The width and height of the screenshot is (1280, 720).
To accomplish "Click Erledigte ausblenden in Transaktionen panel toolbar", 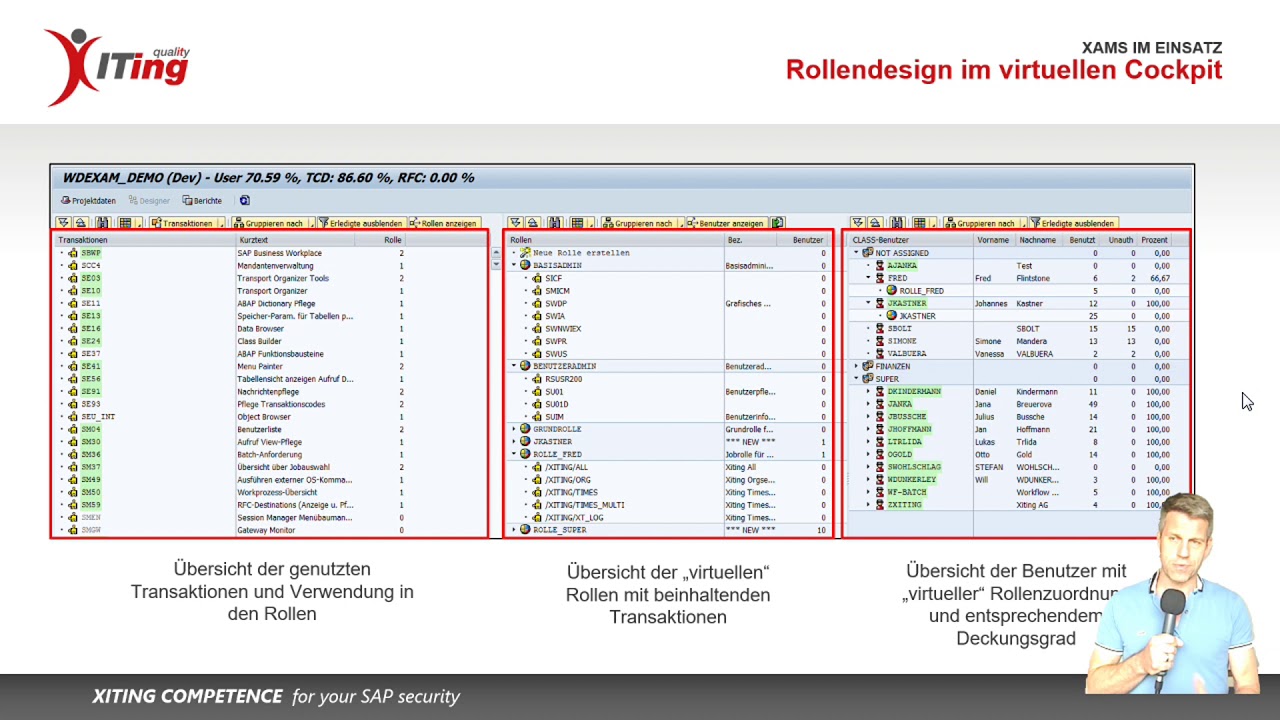I will click(361, 223).
